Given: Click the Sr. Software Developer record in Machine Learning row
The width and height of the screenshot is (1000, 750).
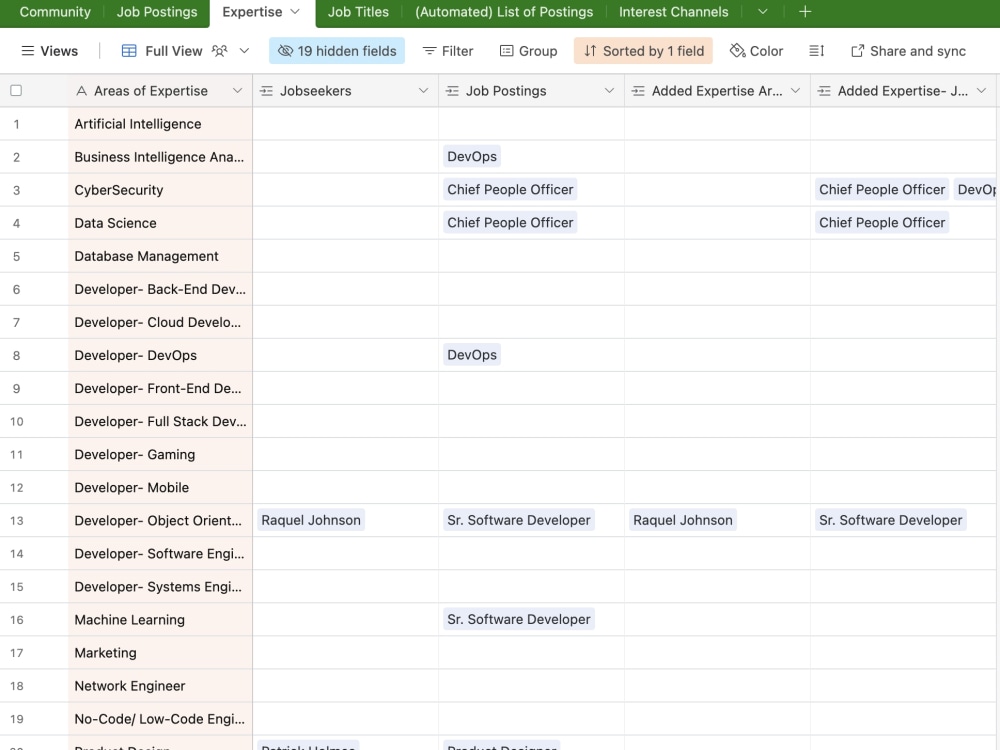Looking at the screenshot, I should pyautogui.click(x=518, y=619).
